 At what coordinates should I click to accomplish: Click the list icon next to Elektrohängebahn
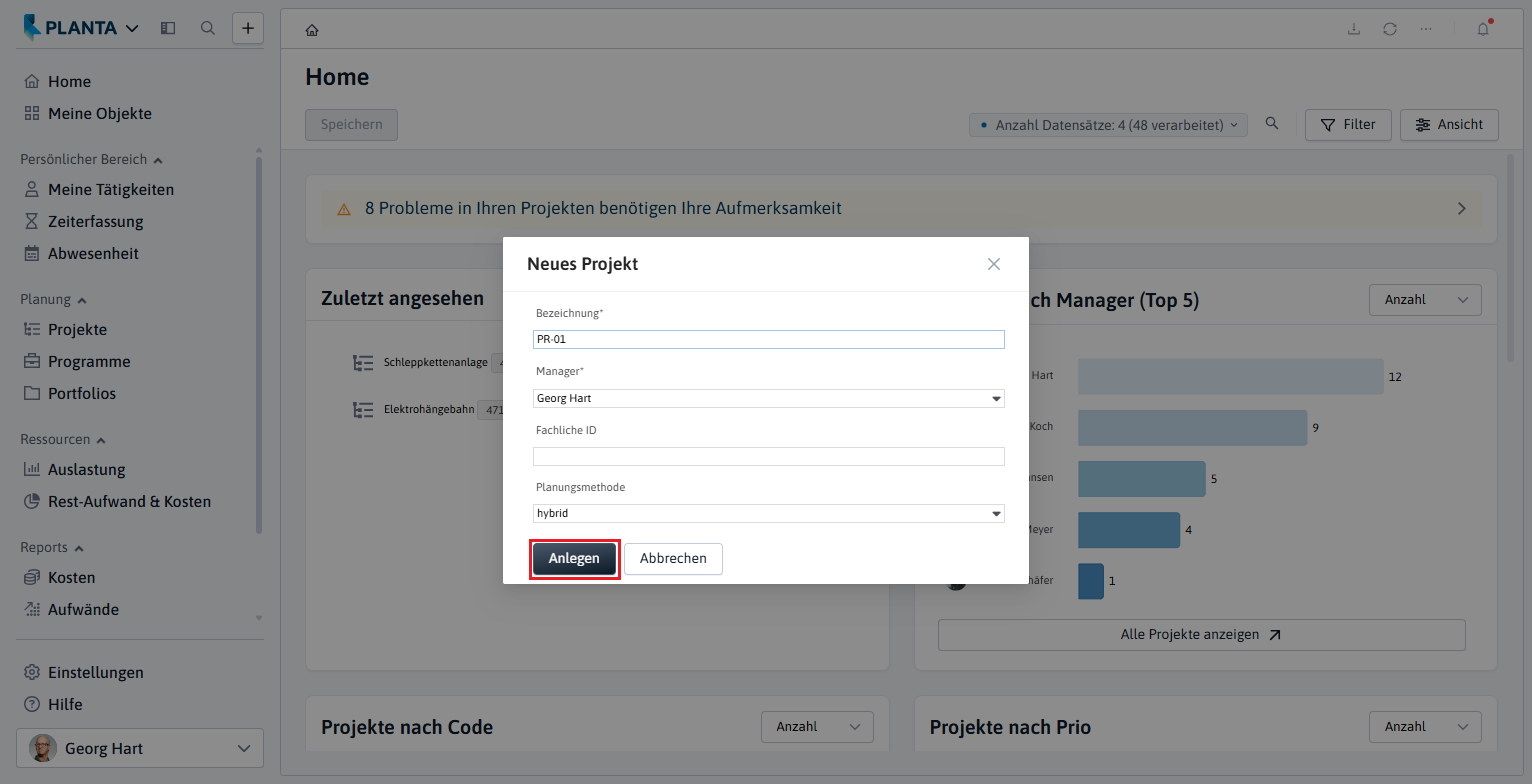click(x=363, y=410)
